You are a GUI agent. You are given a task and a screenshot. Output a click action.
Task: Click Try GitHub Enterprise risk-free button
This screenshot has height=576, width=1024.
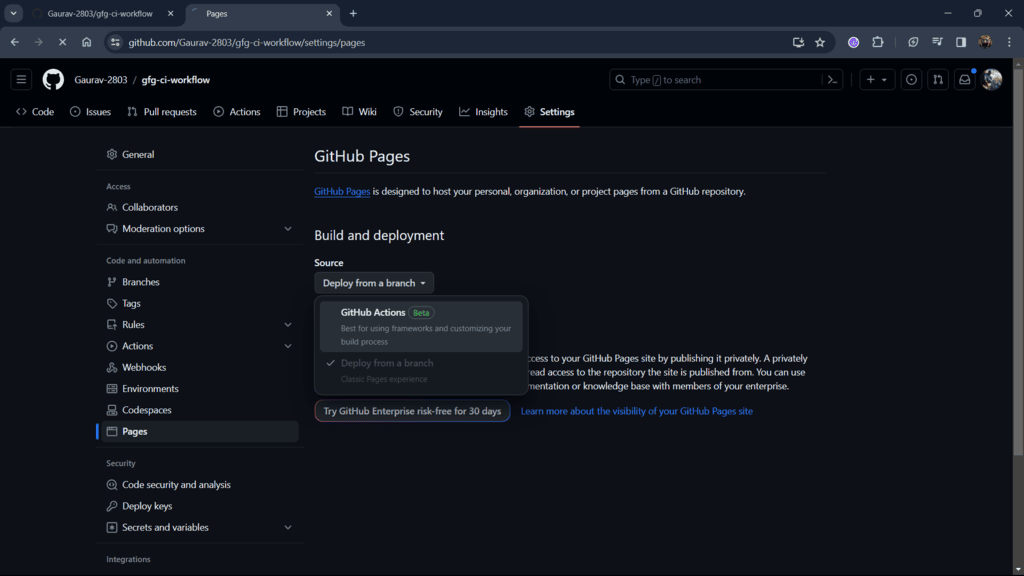[412, 411]
